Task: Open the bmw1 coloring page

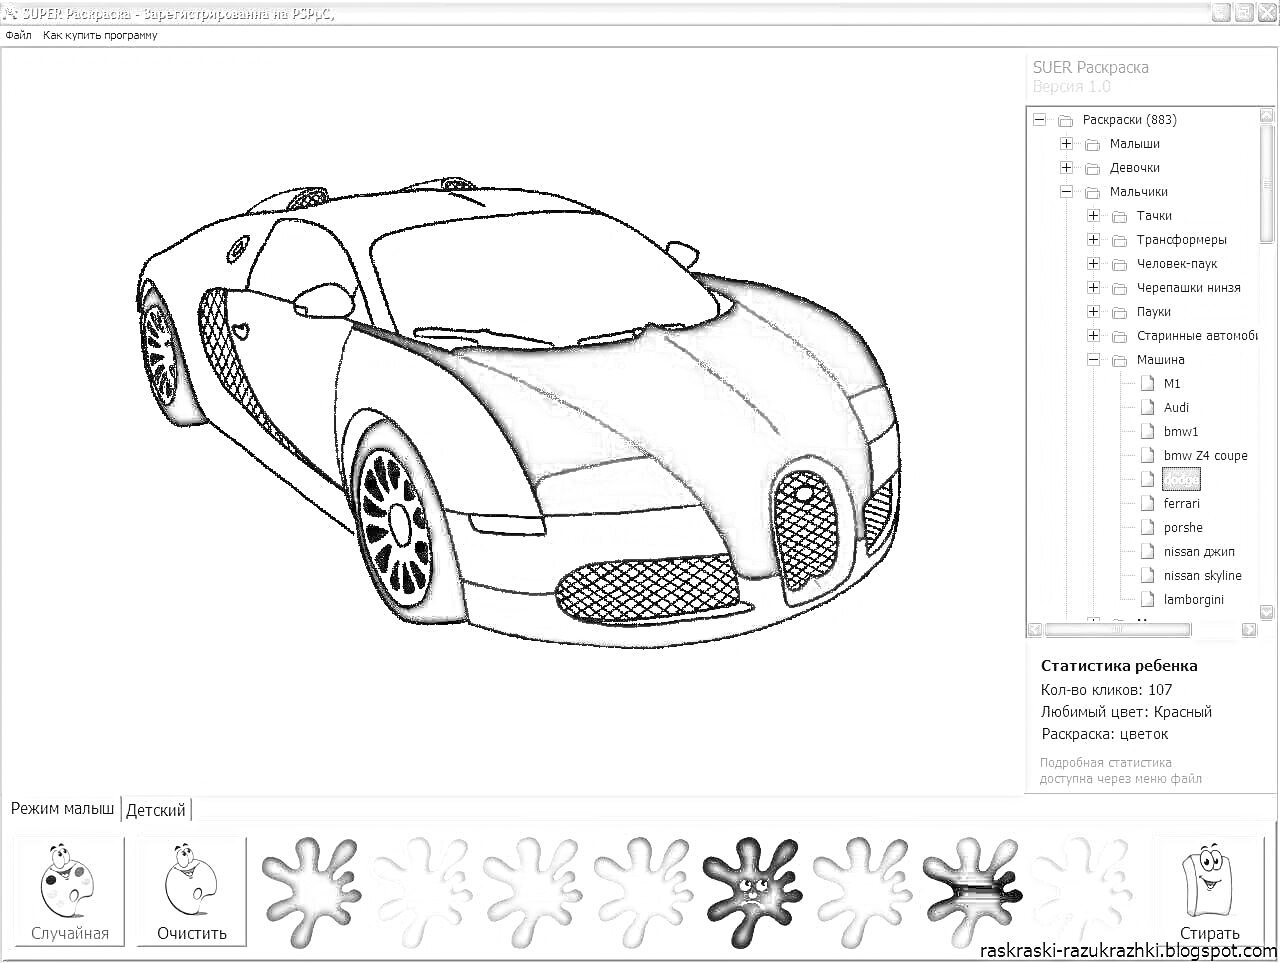Action: [x=1180, y=432]
